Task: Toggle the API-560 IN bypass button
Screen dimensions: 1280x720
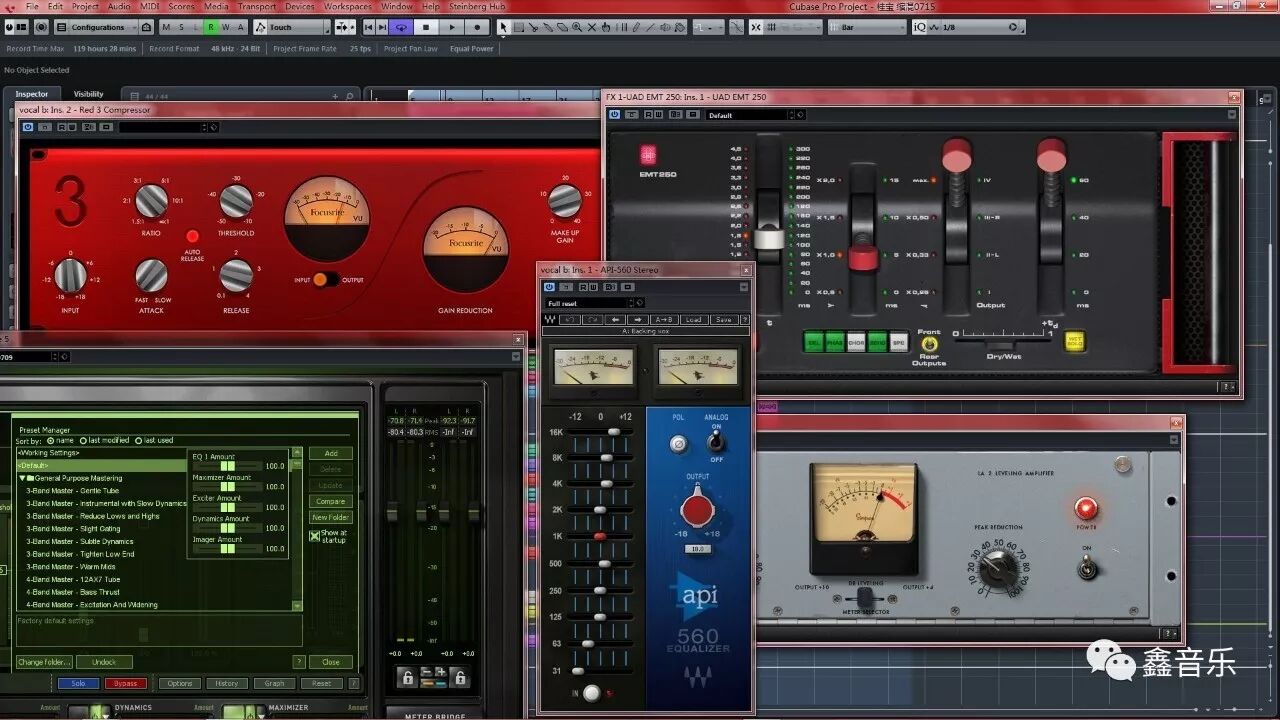Action: pos(592,693)
